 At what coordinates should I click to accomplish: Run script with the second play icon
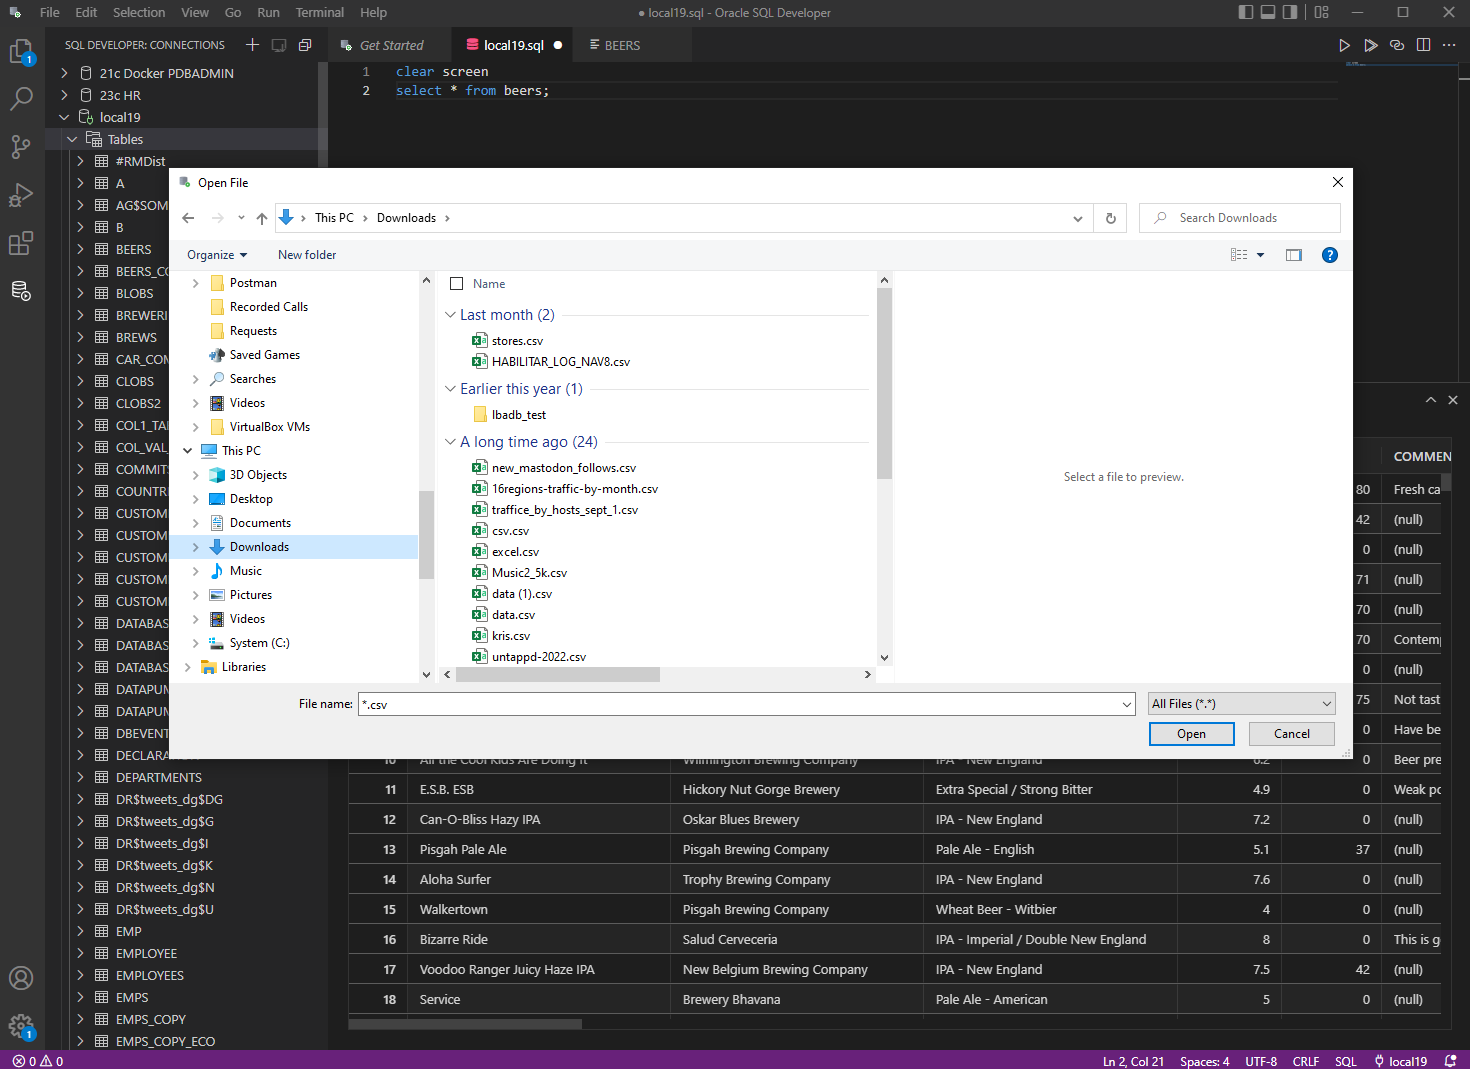[1370, 45]
